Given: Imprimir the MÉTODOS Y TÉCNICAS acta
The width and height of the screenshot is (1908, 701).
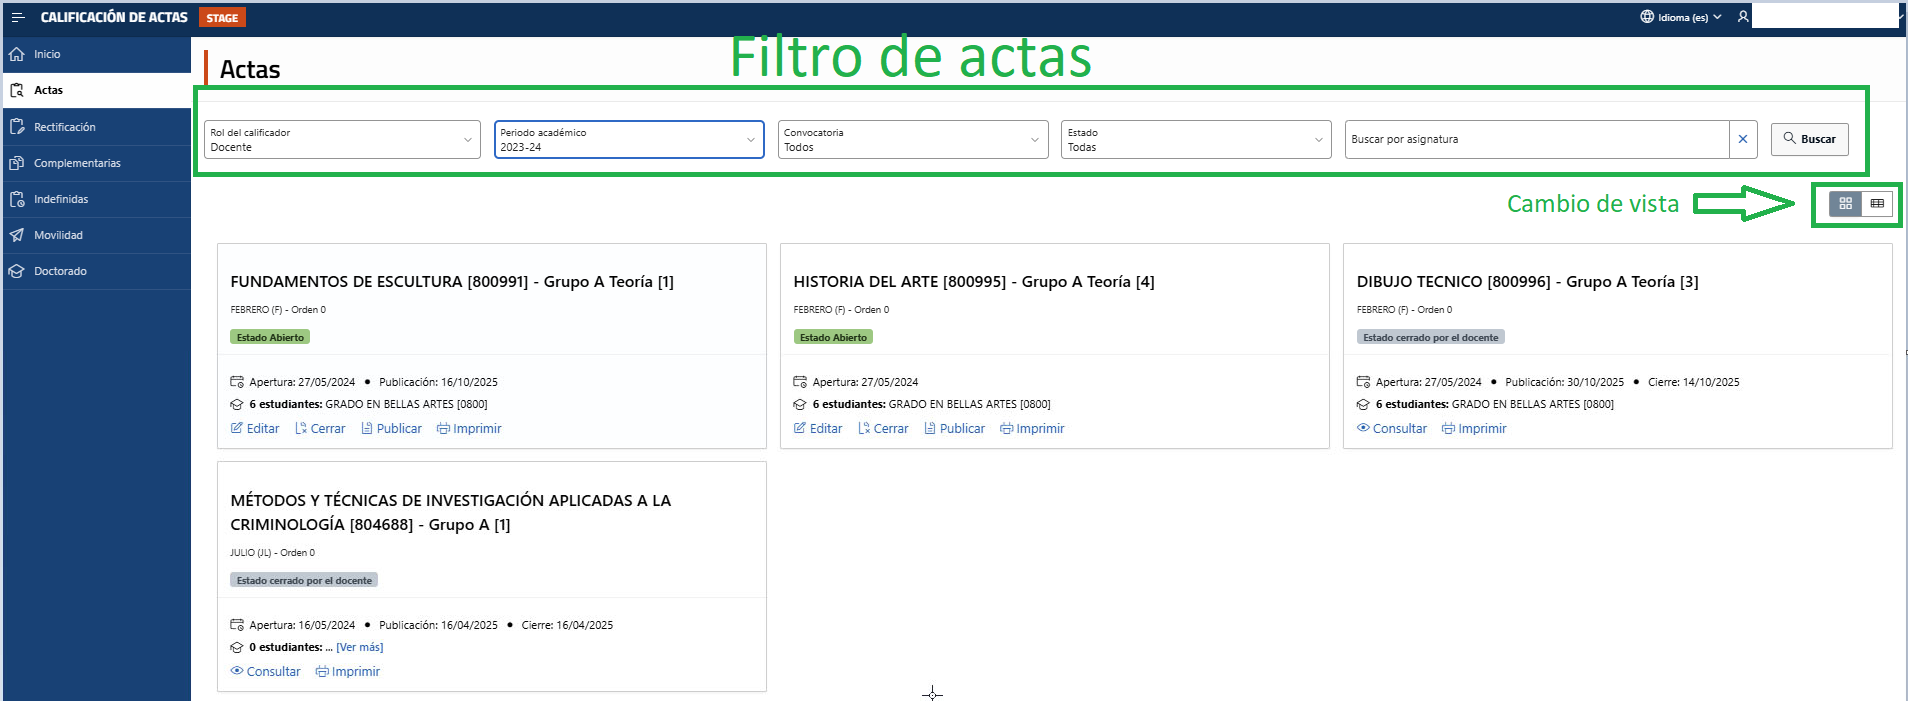Looking at the screenshot, I should coord(348,671).
